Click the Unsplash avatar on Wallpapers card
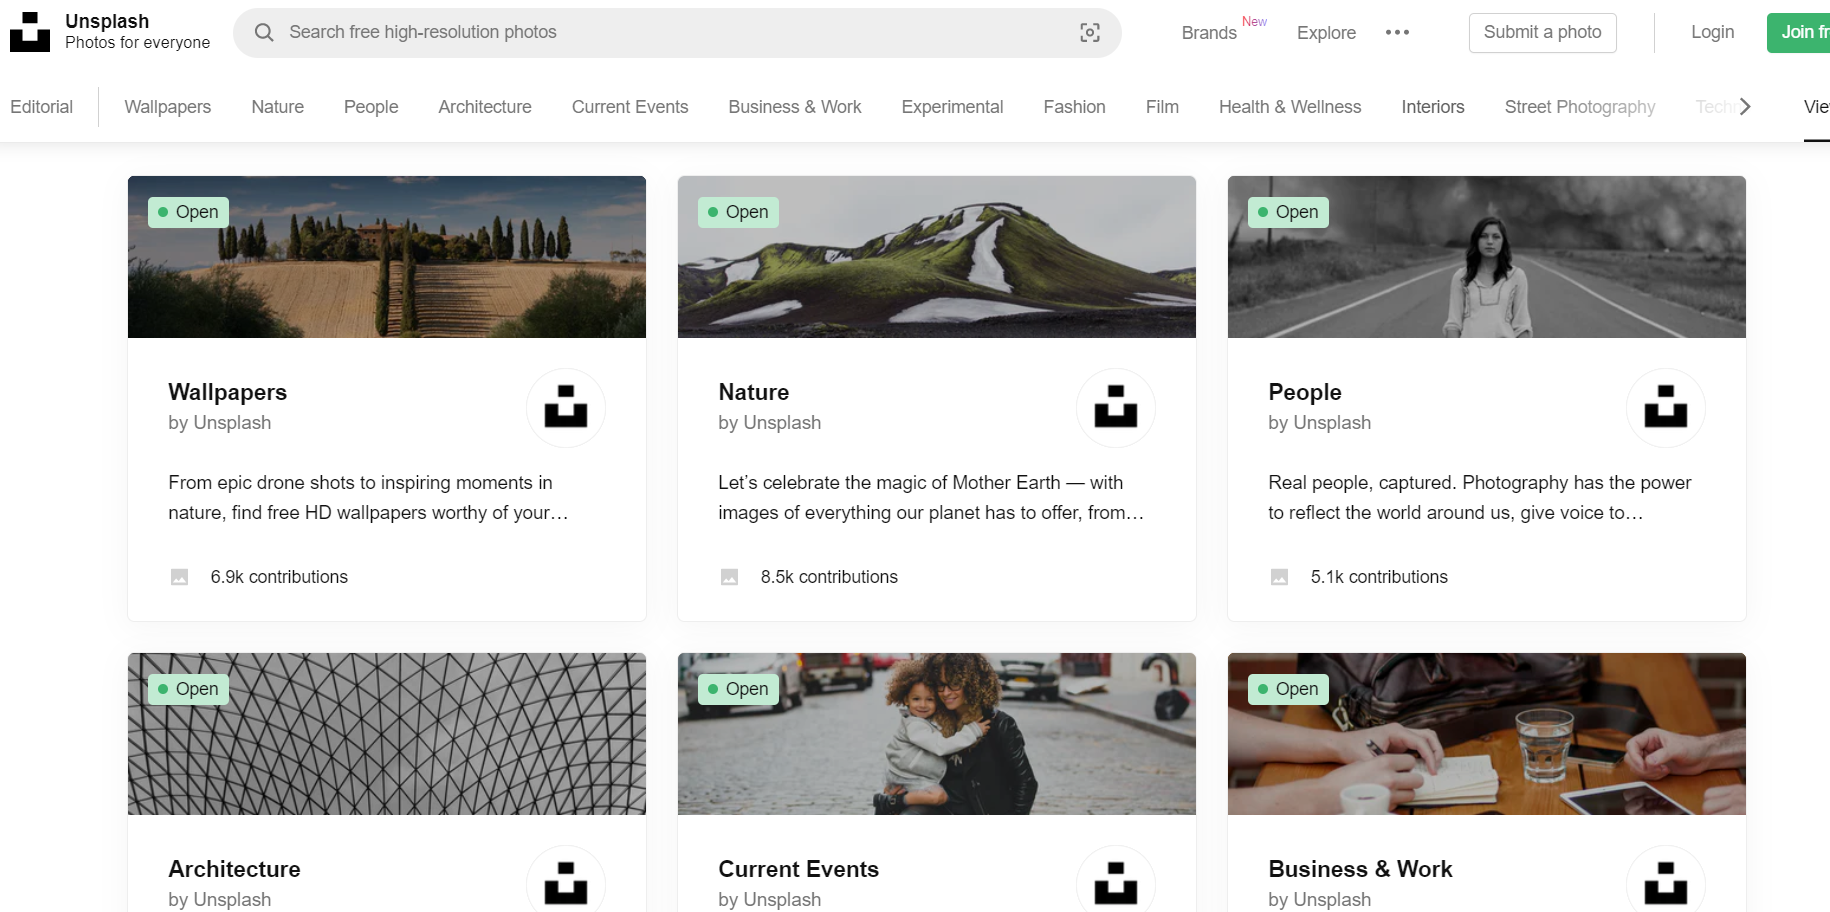The height and width of the screenshot is (912, 1830). coord(565,408)
